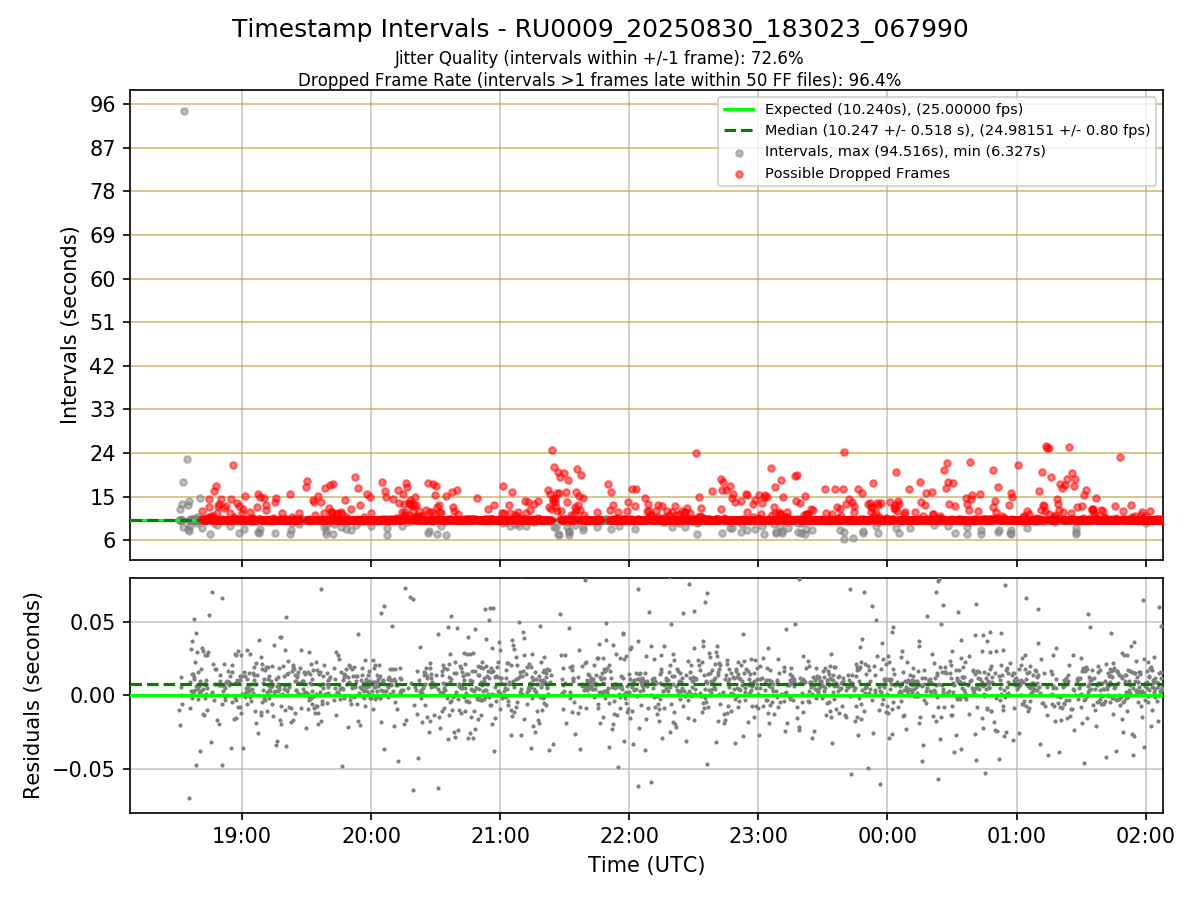Image resolution: width=1200 pixels, height=900 pixels.
Task: Click the gray dot marker in the legend
Action: tap(739, 152)
